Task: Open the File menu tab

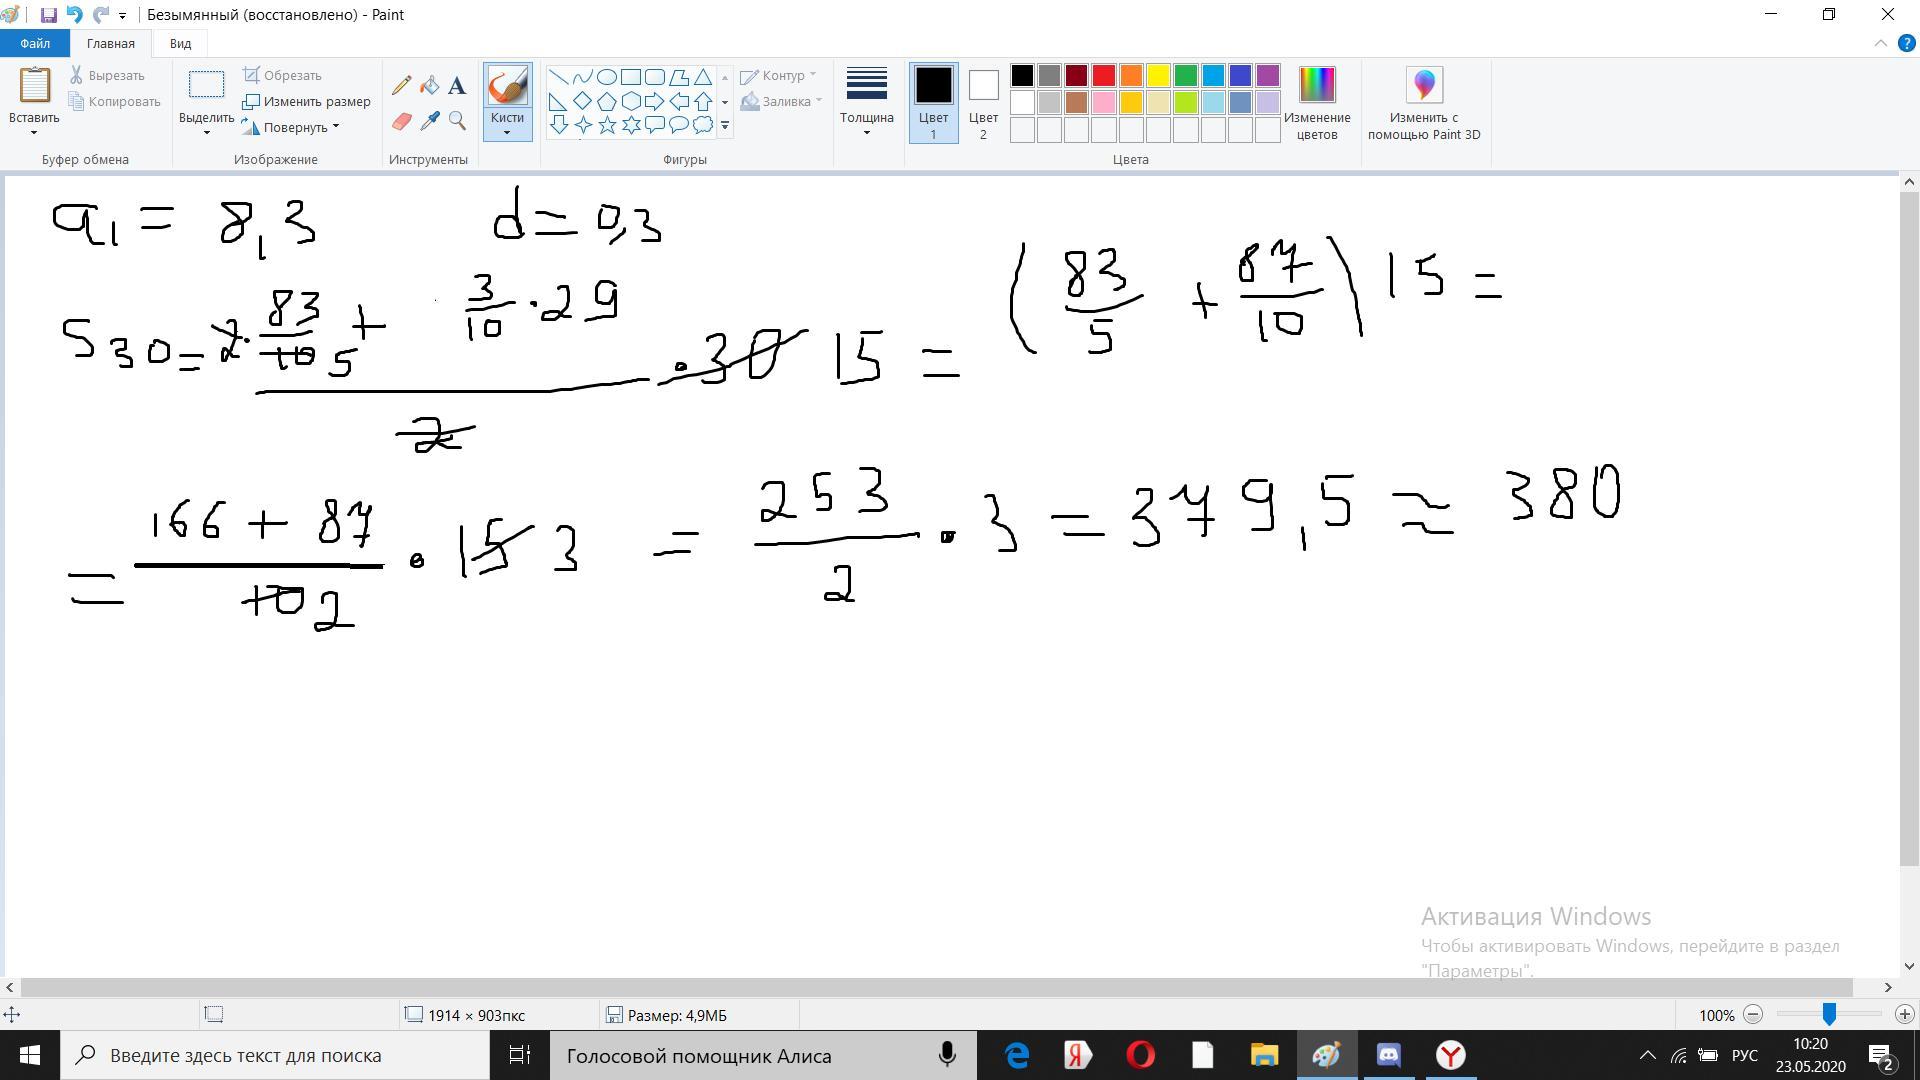Action: pyautogui.click(x=35, y=43)
